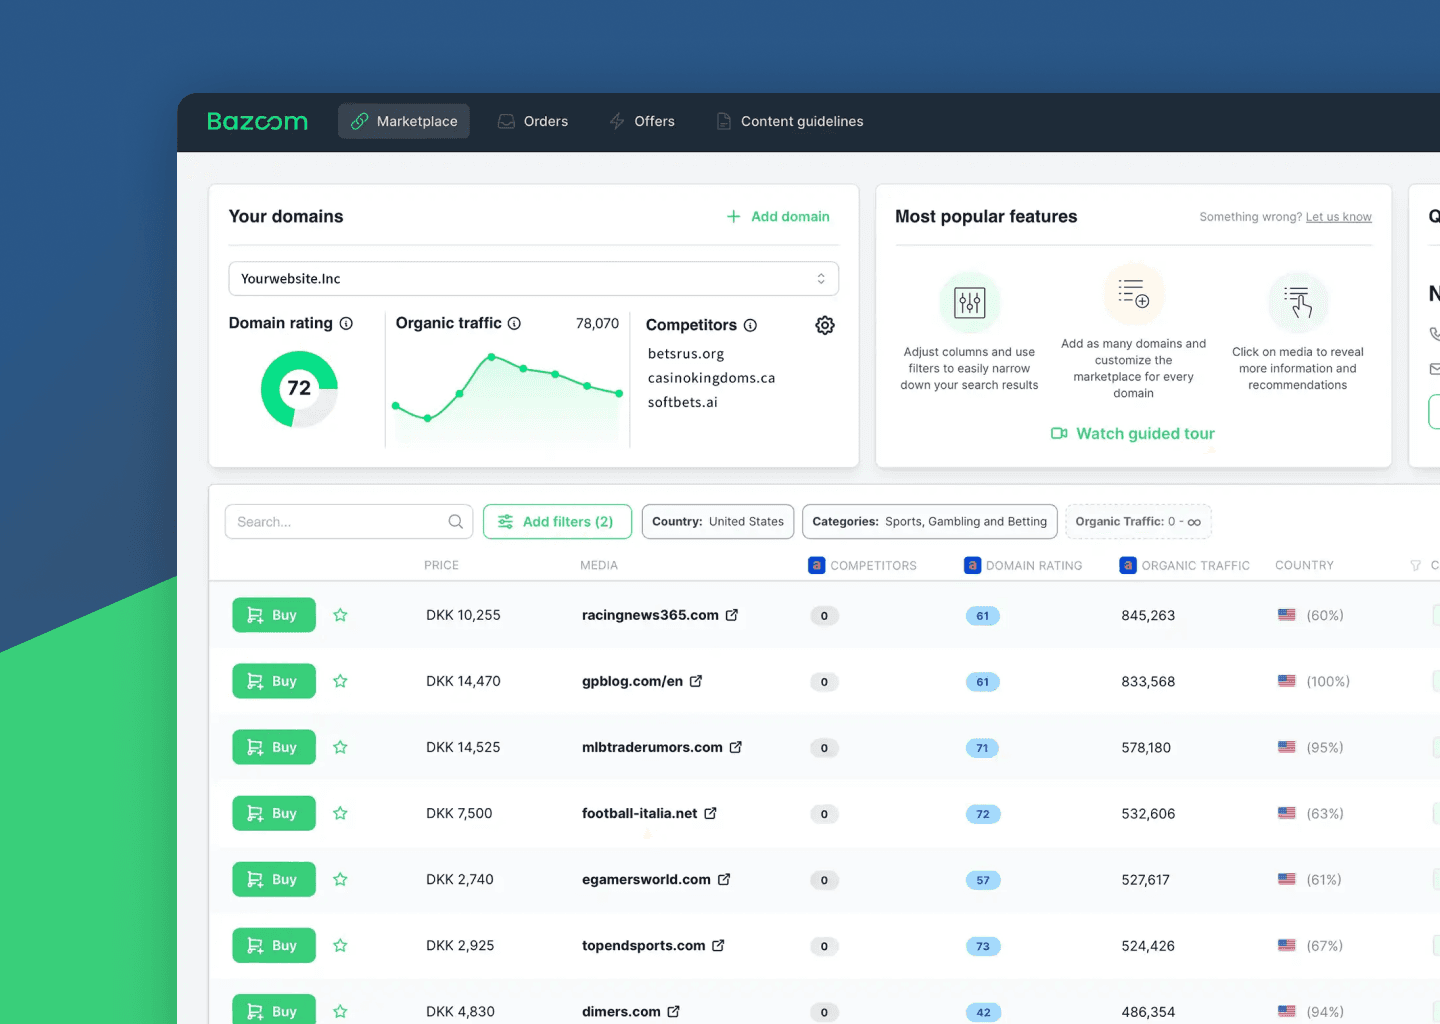Toggle favorite star for dimers.com
The image size is (1440, 1024).
click(340, 1011)
